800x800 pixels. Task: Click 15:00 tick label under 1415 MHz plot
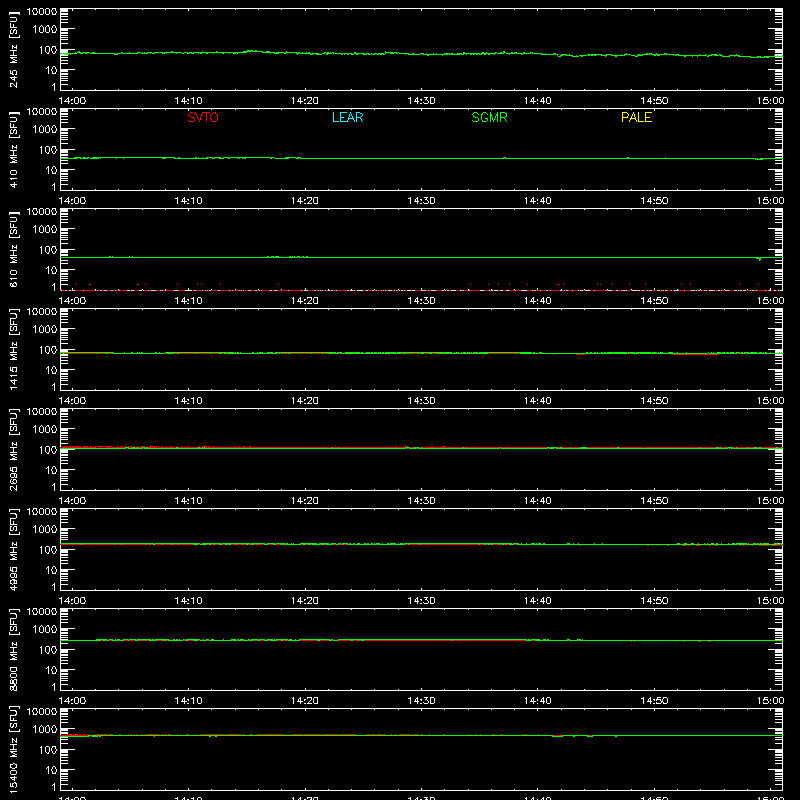click(x=770, y=401)
